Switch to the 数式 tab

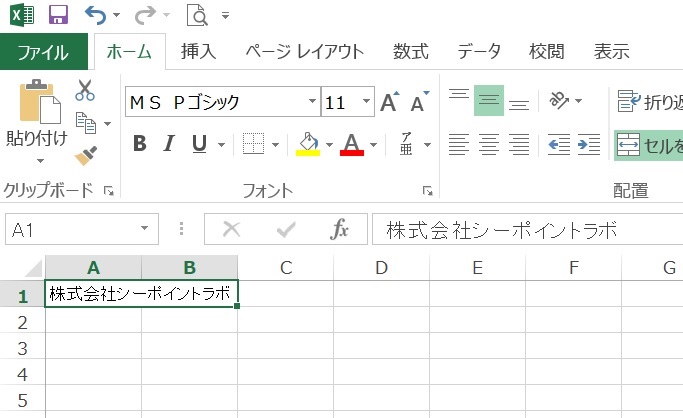410,52
